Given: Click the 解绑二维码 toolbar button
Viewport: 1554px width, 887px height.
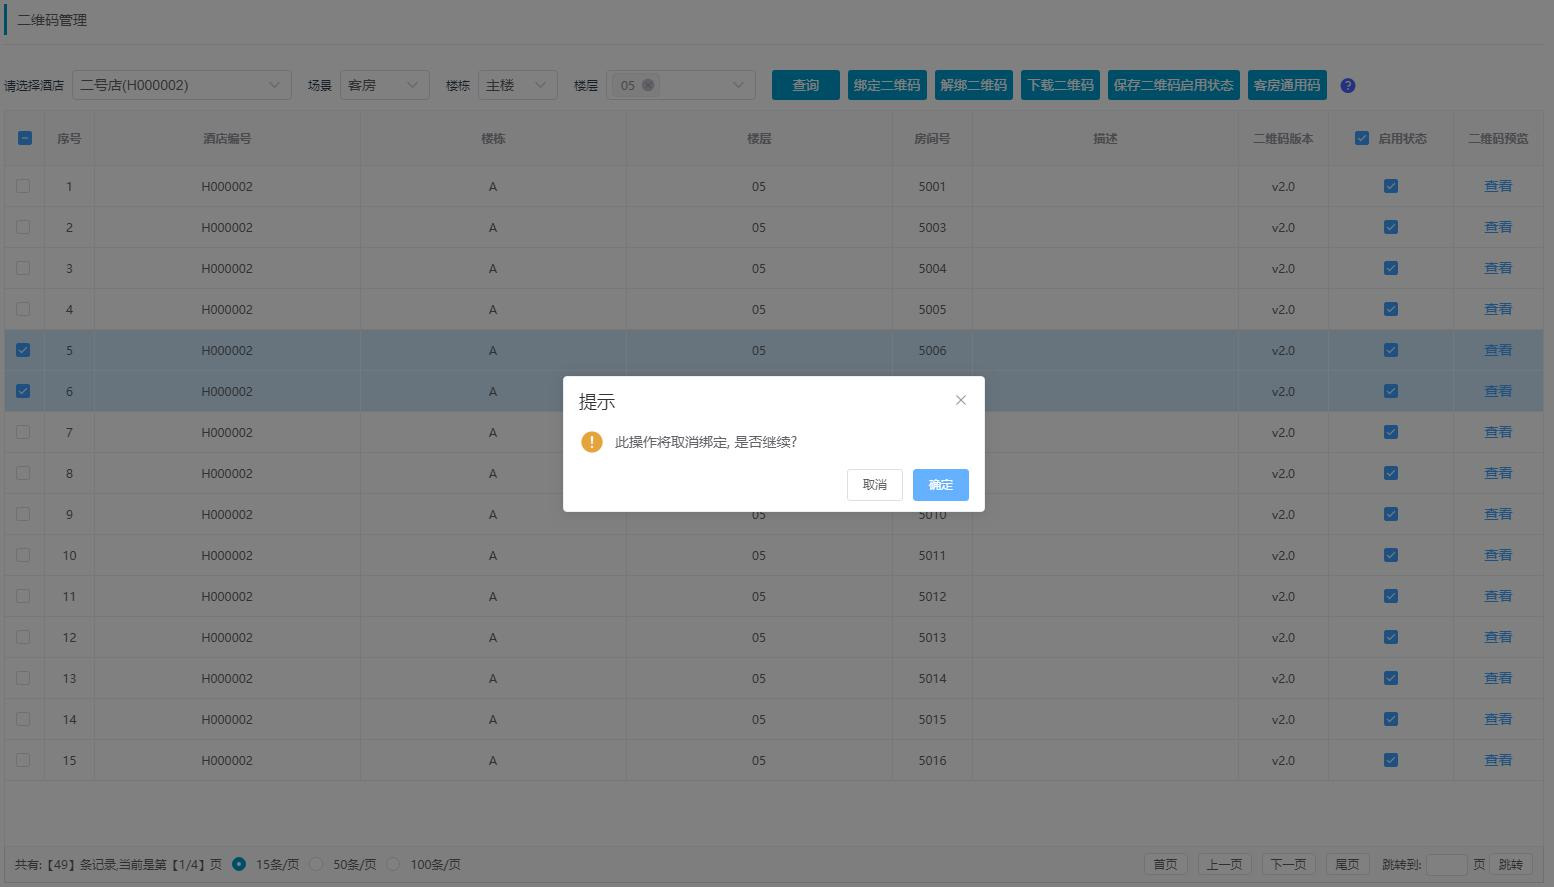Looking at the screenshot, I should coord(973,85).
